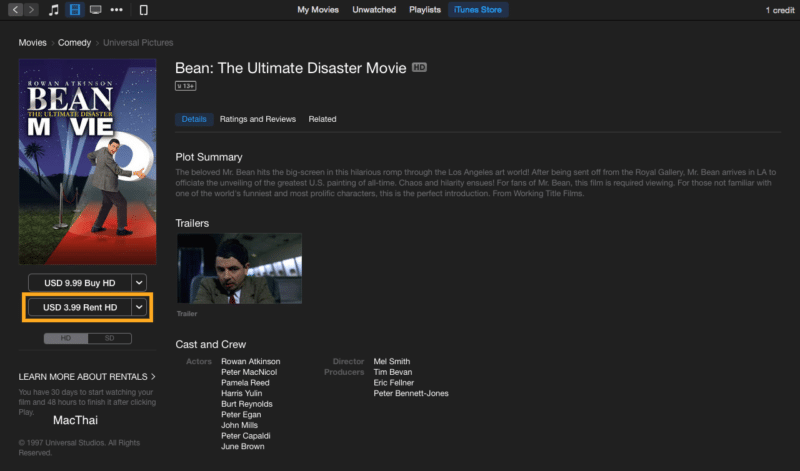Click the 'Trailer' caption under the thumbnail

pos(187,314)
